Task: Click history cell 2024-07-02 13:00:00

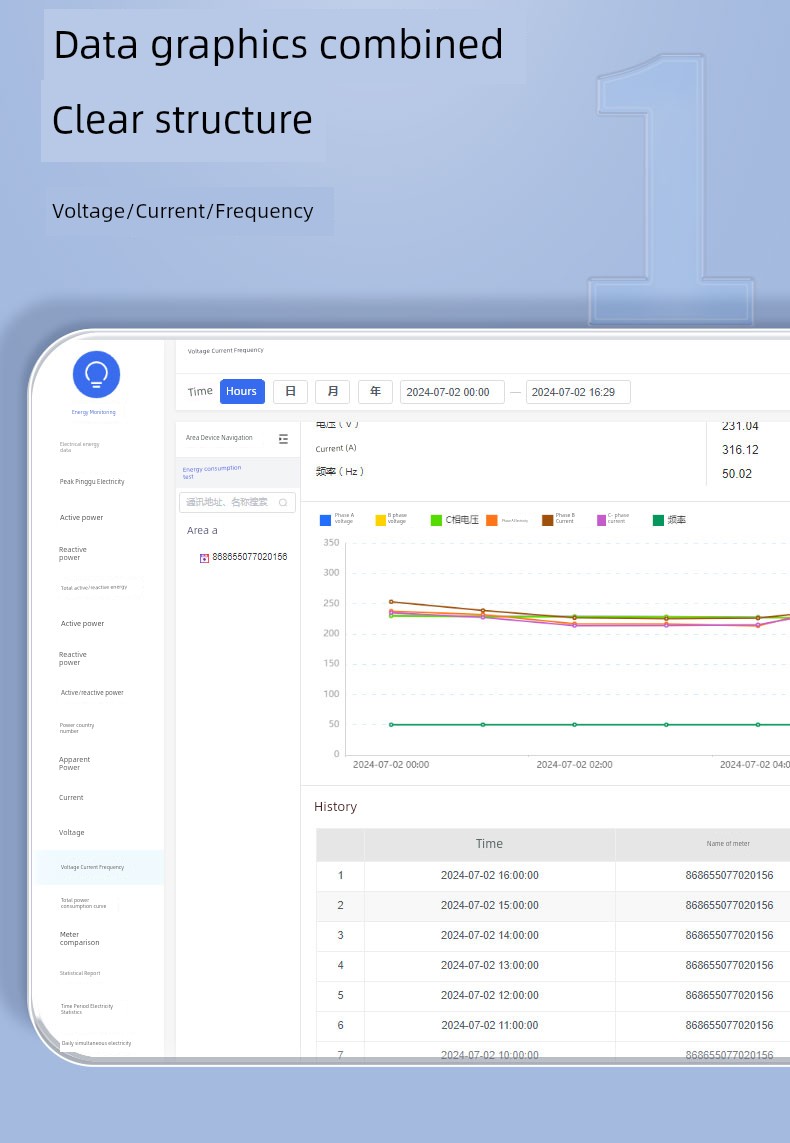Action: [x=489, y=965]
